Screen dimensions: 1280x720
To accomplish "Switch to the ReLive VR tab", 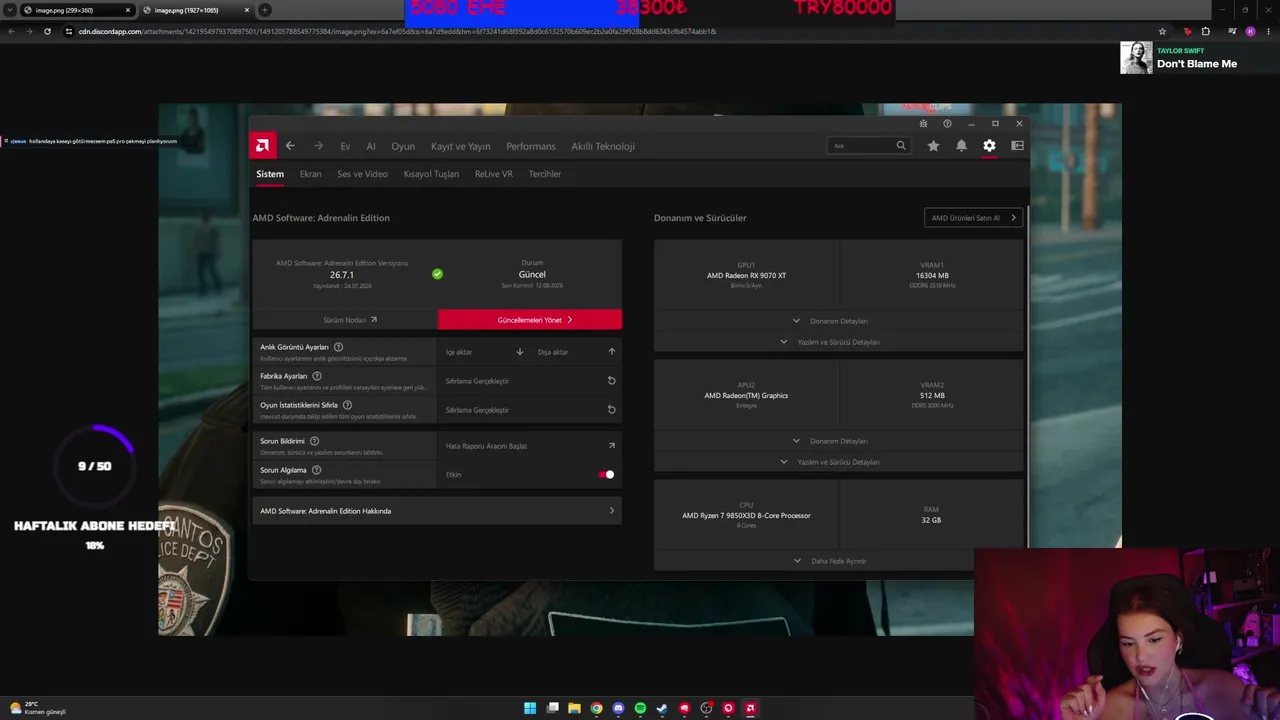I will coord(494,174).
